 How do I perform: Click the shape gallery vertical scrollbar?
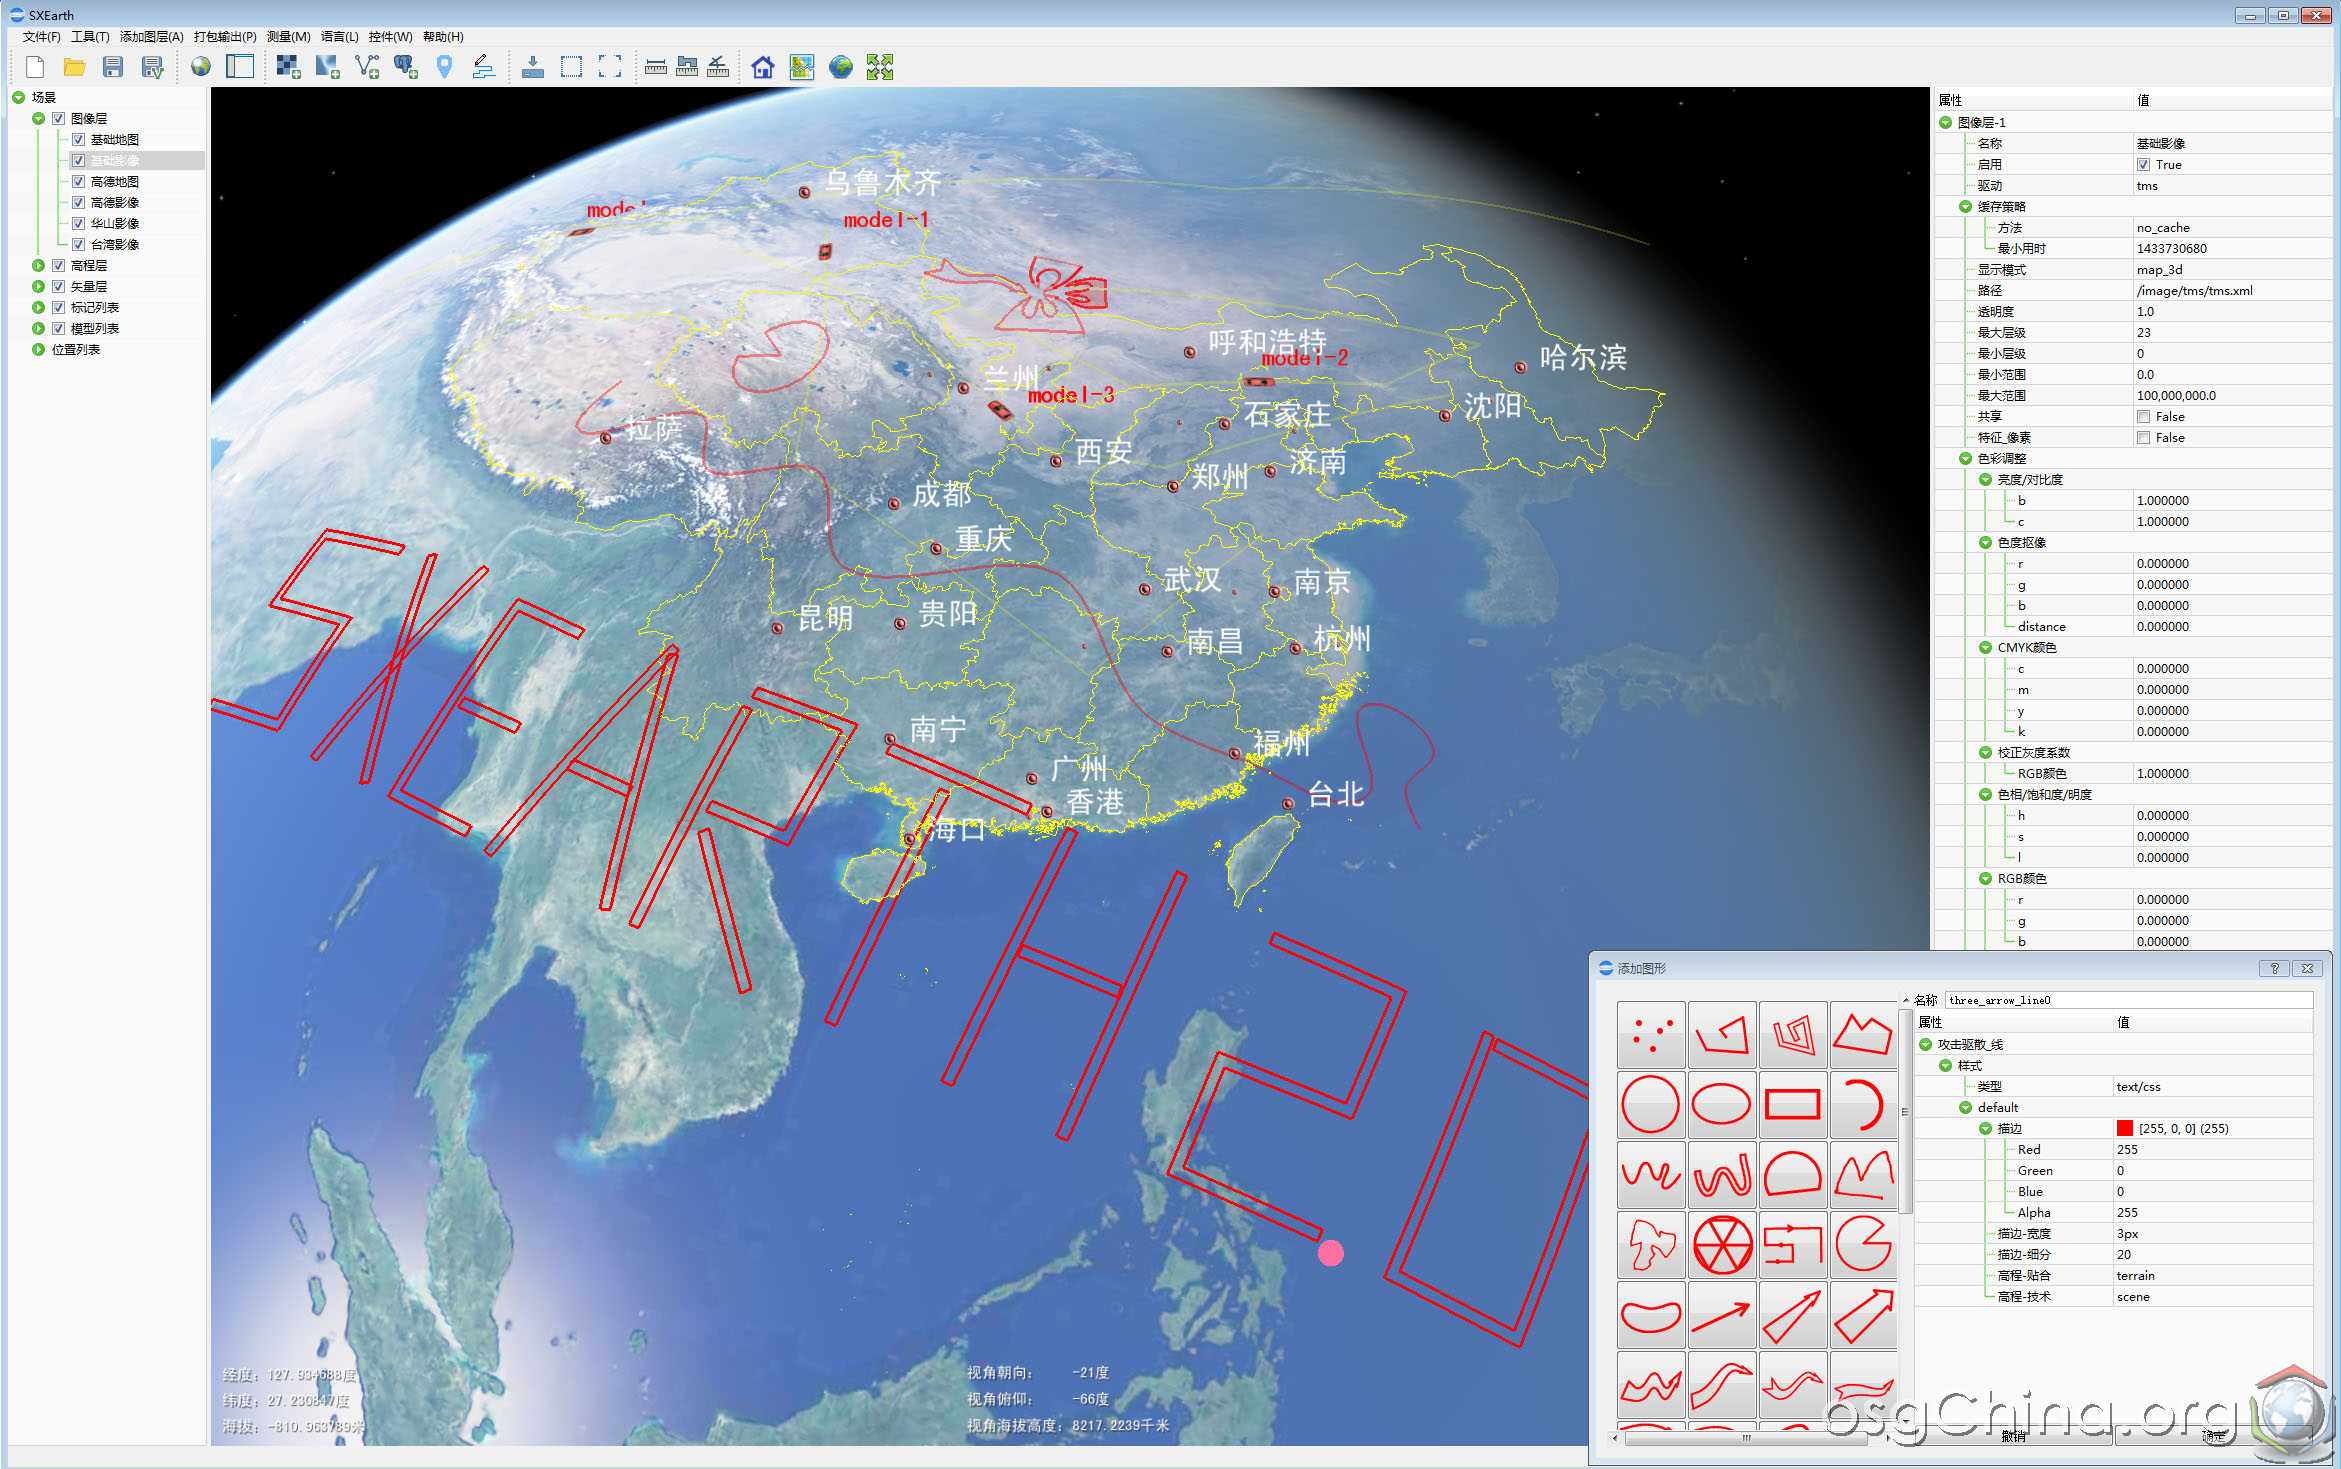tap(1904, 1110)
